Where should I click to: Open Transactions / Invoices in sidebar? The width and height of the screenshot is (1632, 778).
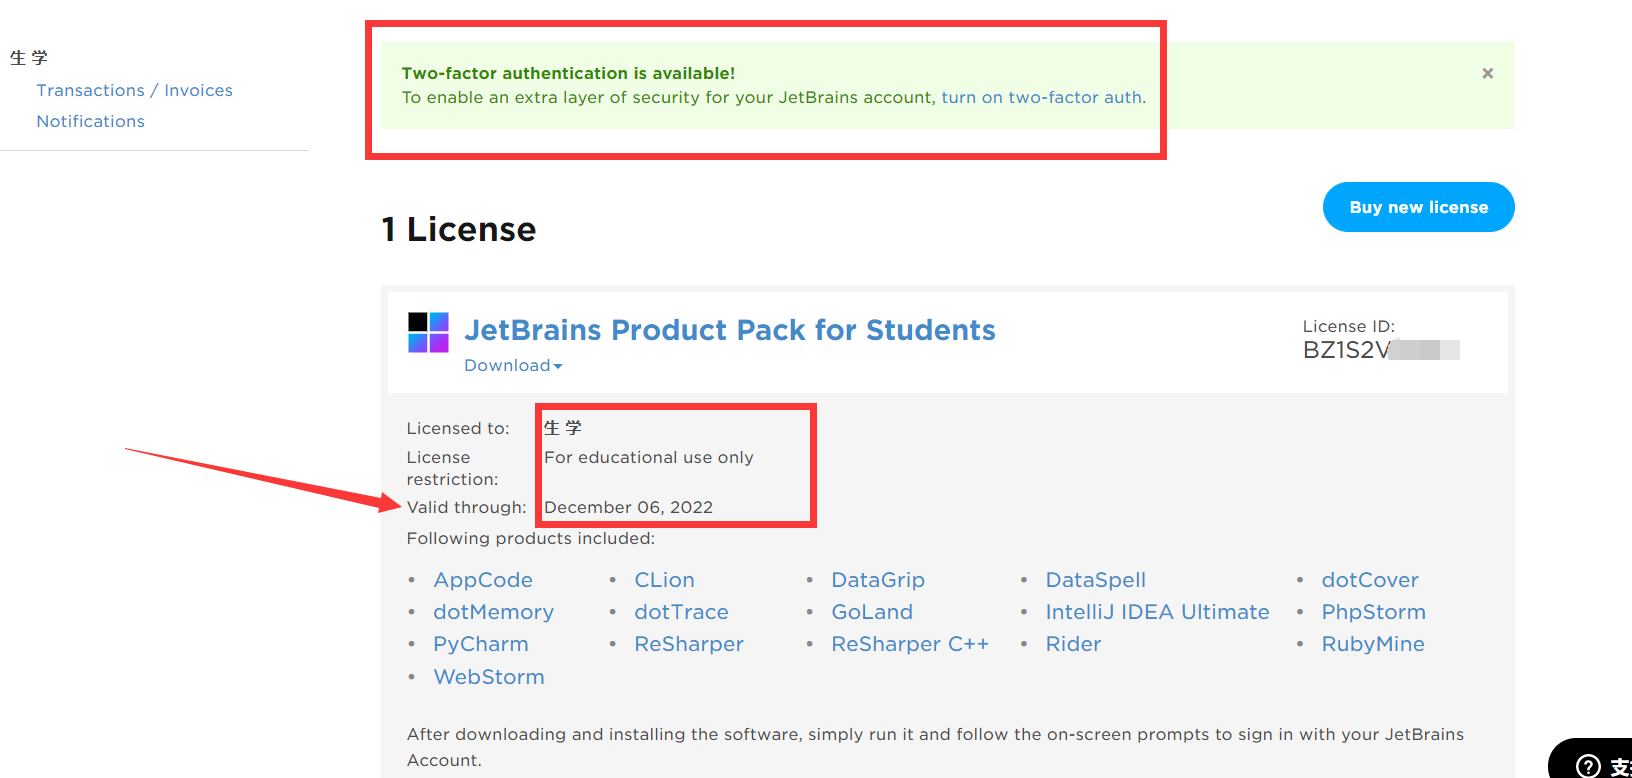coord(134,90)
